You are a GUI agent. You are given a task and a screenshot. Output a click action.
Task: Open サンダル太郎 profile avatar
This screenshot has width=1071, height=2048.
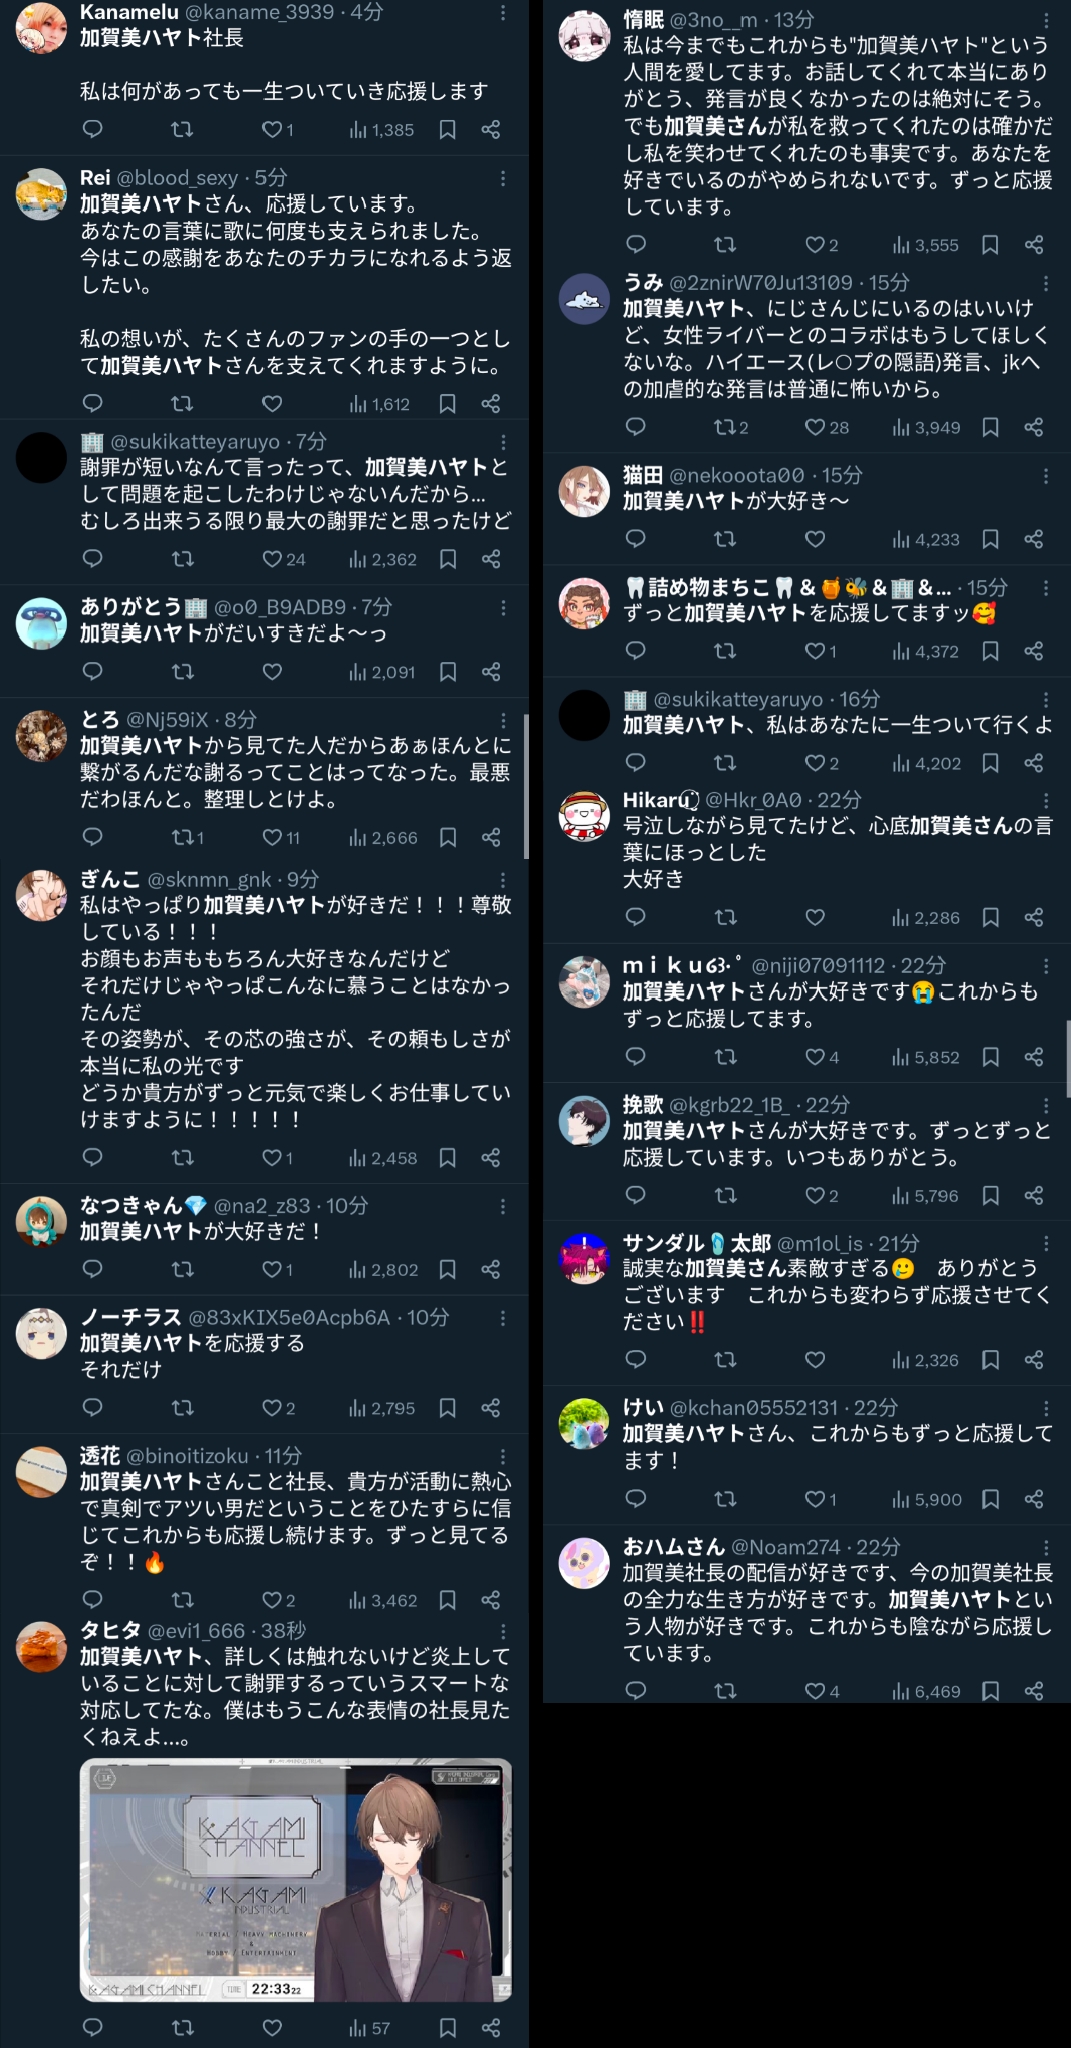[x=584, y=1260]
